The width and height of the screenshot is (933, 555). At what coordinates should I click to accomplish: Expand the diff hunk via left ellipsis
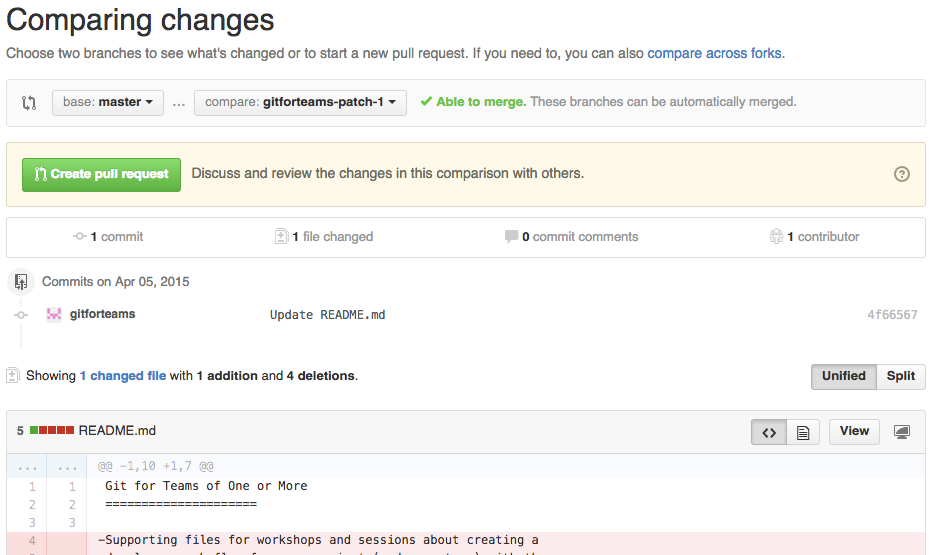coord(27,466)
